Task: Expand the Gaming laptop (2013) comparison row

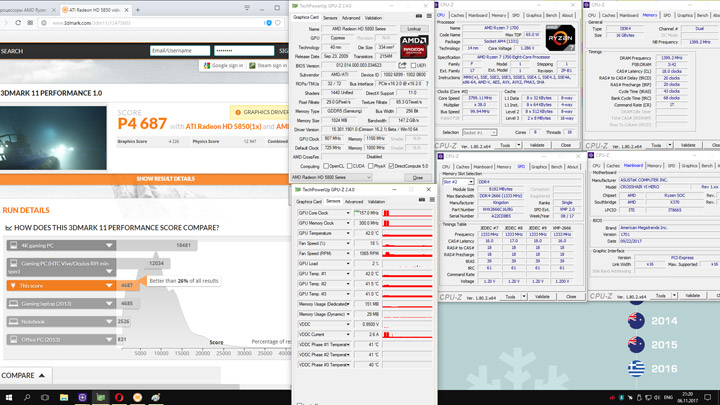Action: point(109,304)
